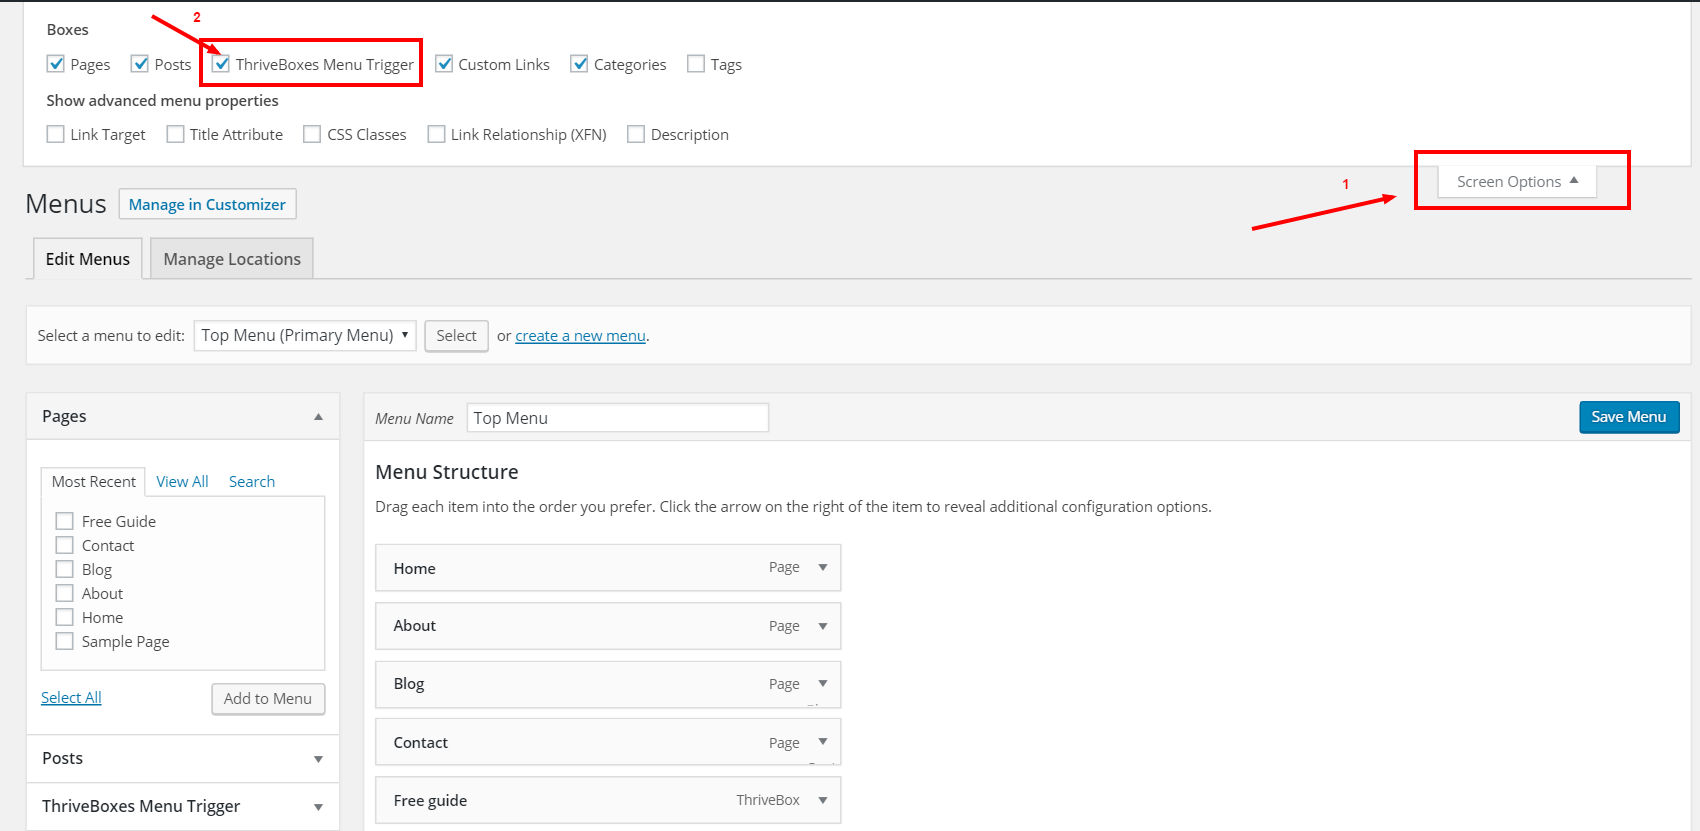This screenshot has width=1700, height=831.
Task: Enable the Tags box checkbox
Action: [x=696, y=64]
